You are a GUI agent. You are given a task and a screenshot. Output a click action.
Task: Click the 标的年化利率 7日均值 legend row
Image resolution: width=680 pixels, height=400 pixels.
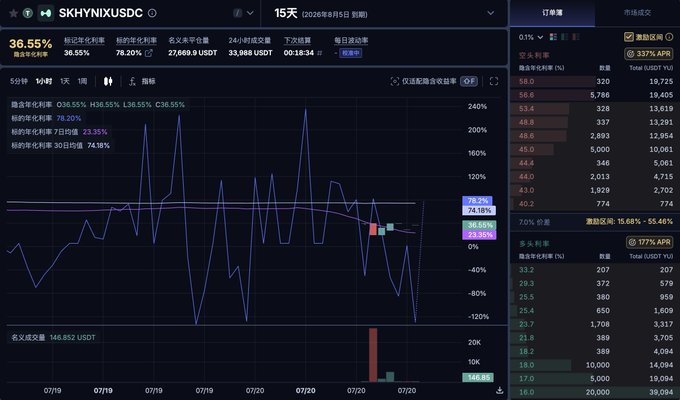[x=59, y=132]
